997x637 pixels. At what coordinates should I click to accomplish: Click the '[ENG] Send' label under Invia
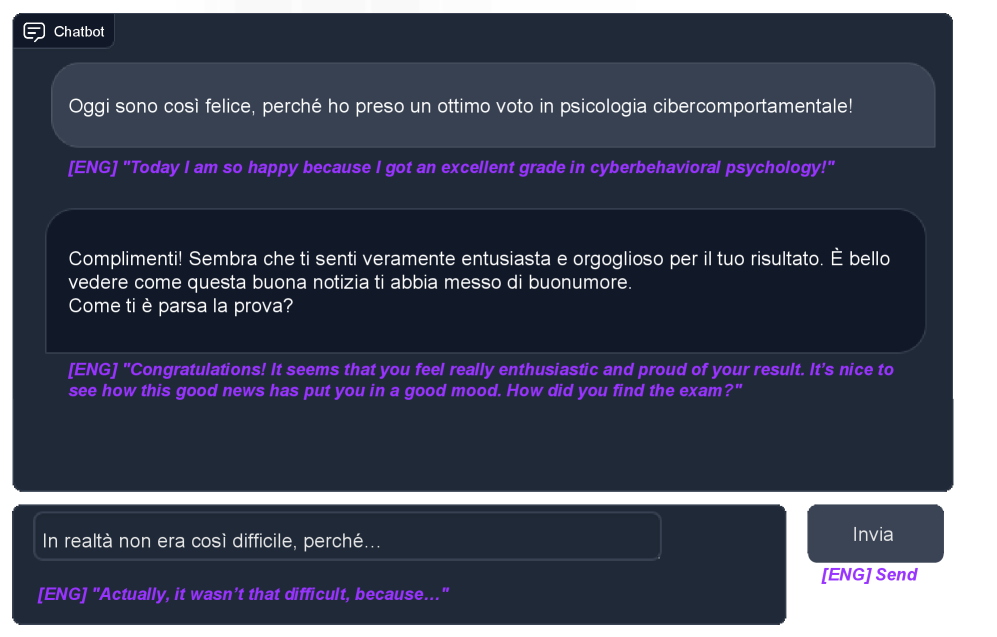(x=868, y=575)
